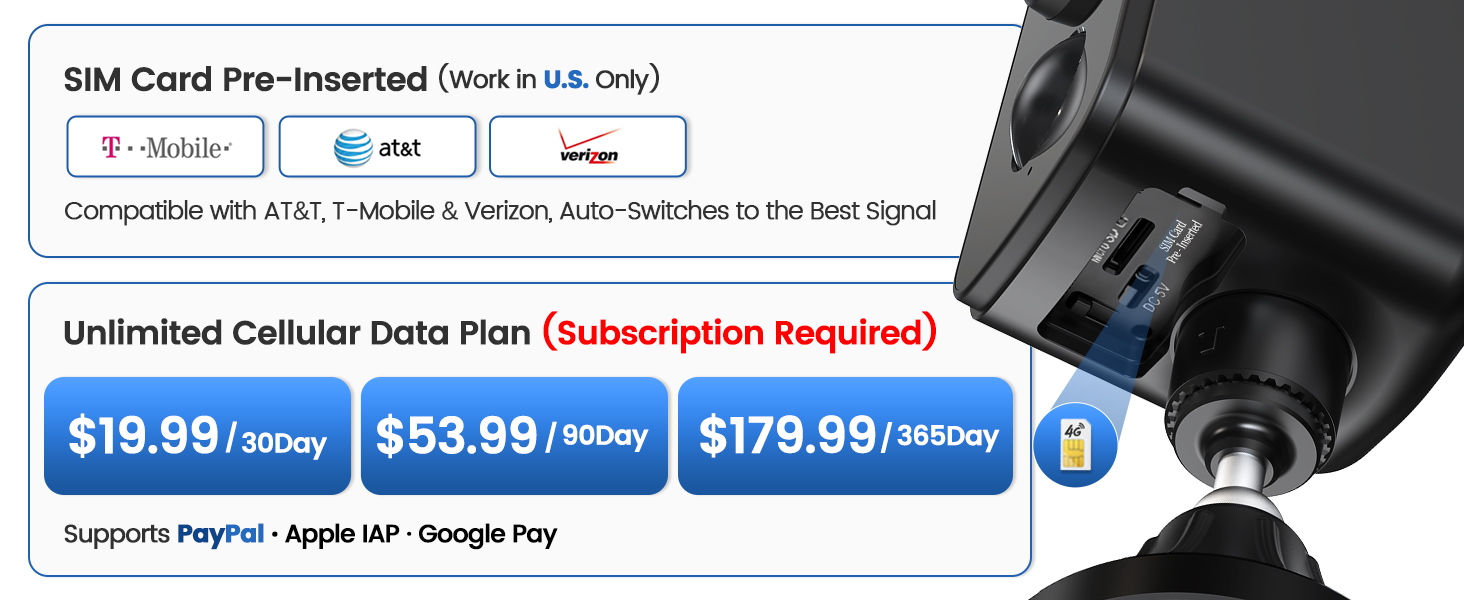Click the red Subscription Required notice

pyautogui.click(x=739, y=332)
